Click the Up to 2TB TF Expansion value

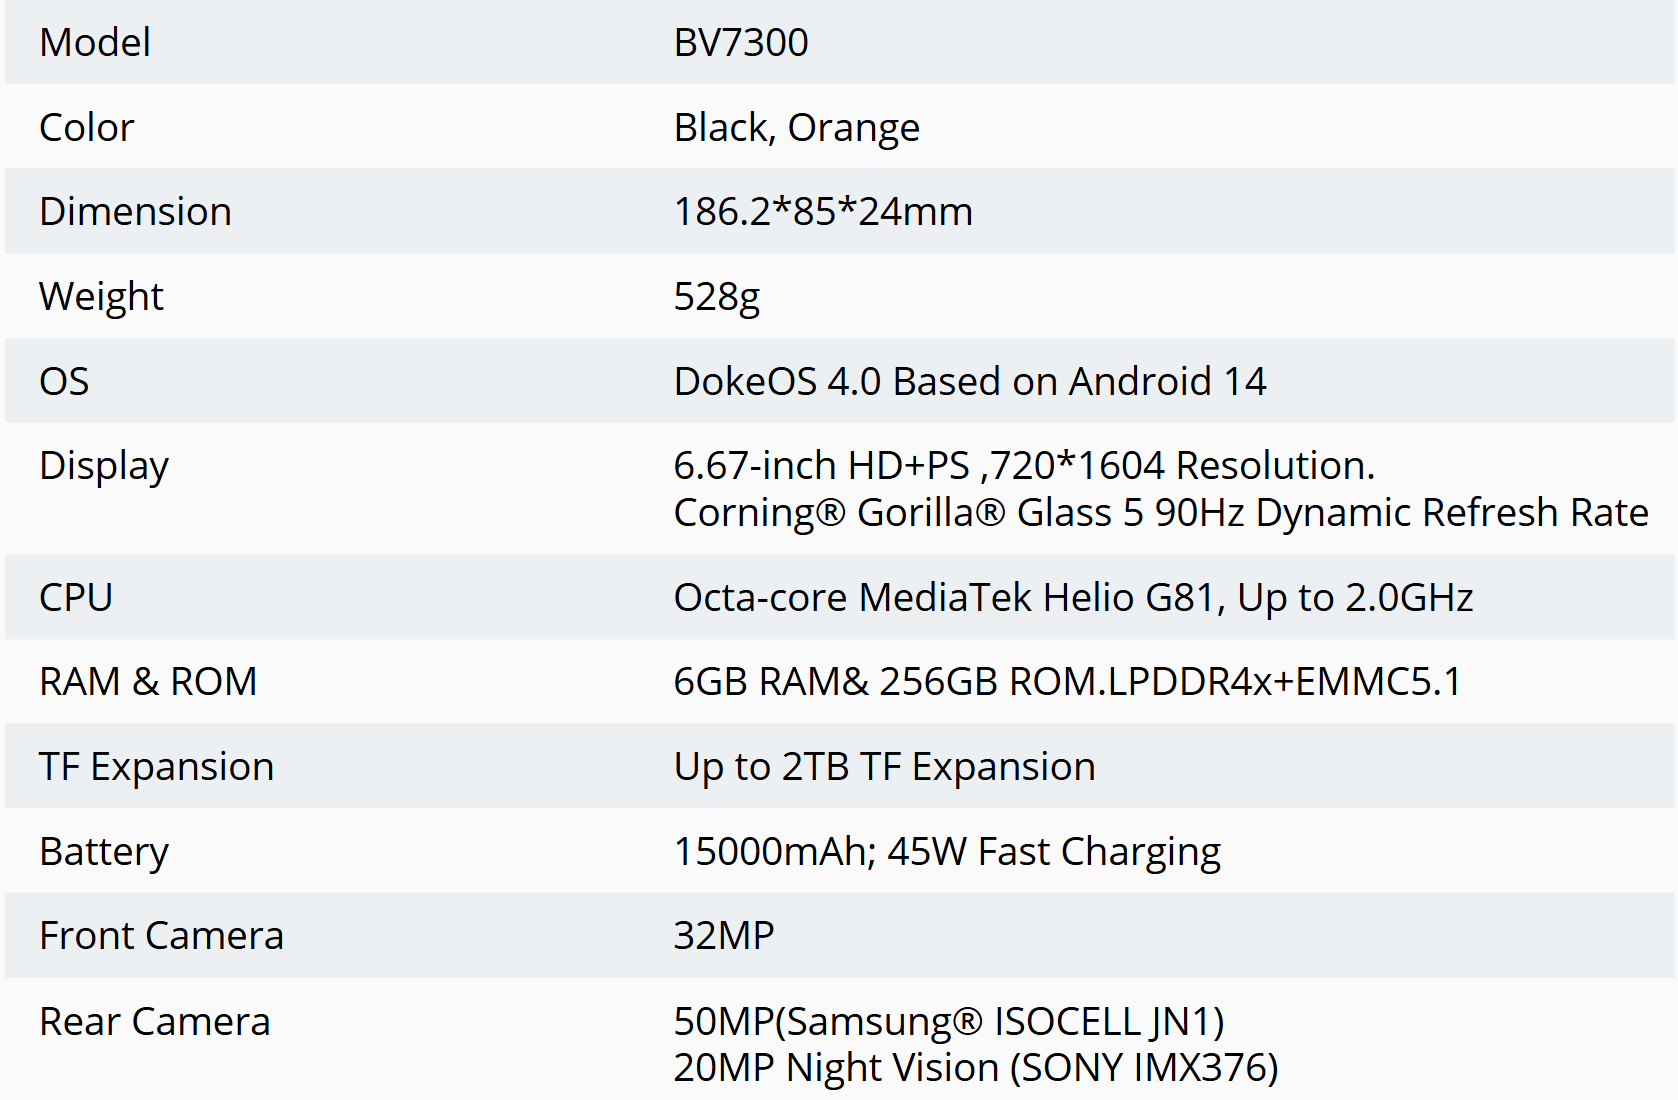coord(885,767)
